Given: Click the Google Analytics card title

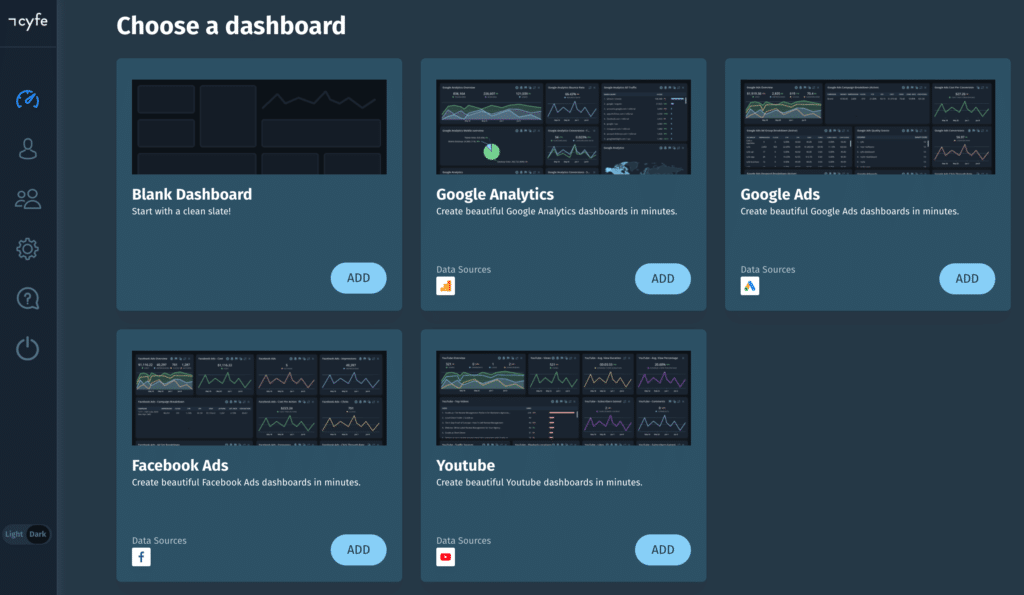Looking at the screenshot, I should tap(495, 195).
